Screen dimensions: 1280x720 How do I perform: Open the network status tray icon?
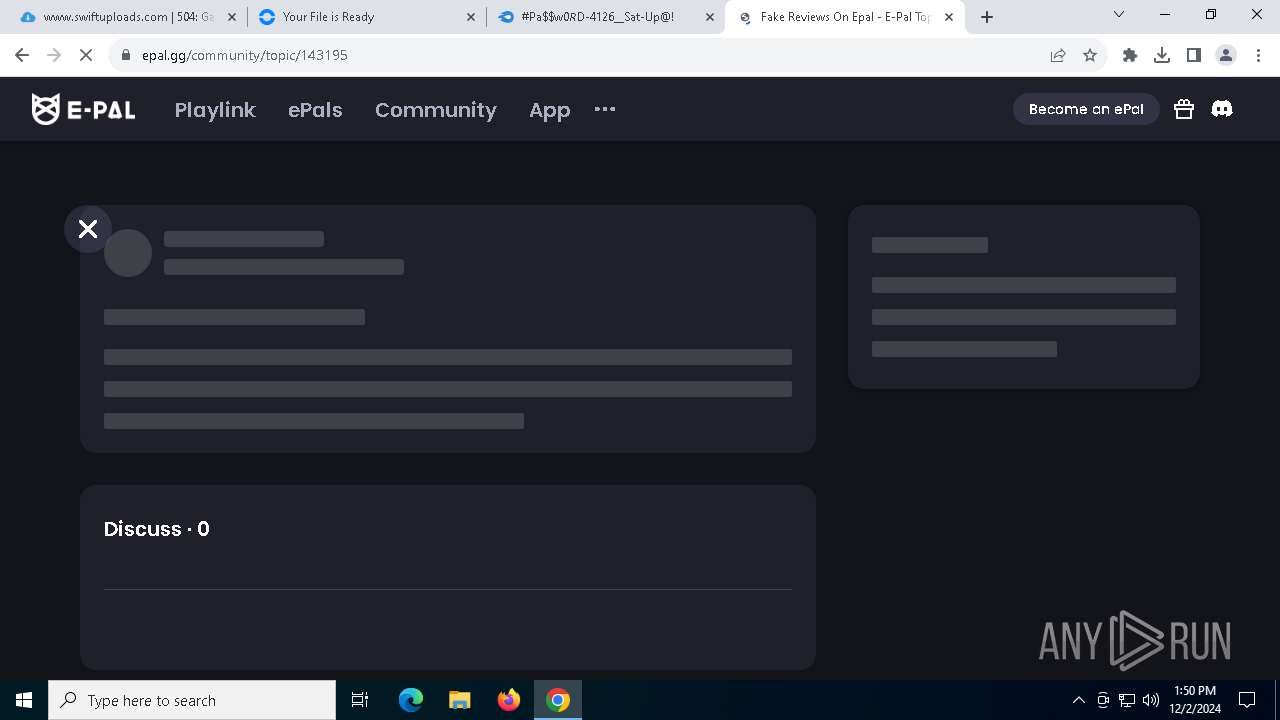[1127, 700]
